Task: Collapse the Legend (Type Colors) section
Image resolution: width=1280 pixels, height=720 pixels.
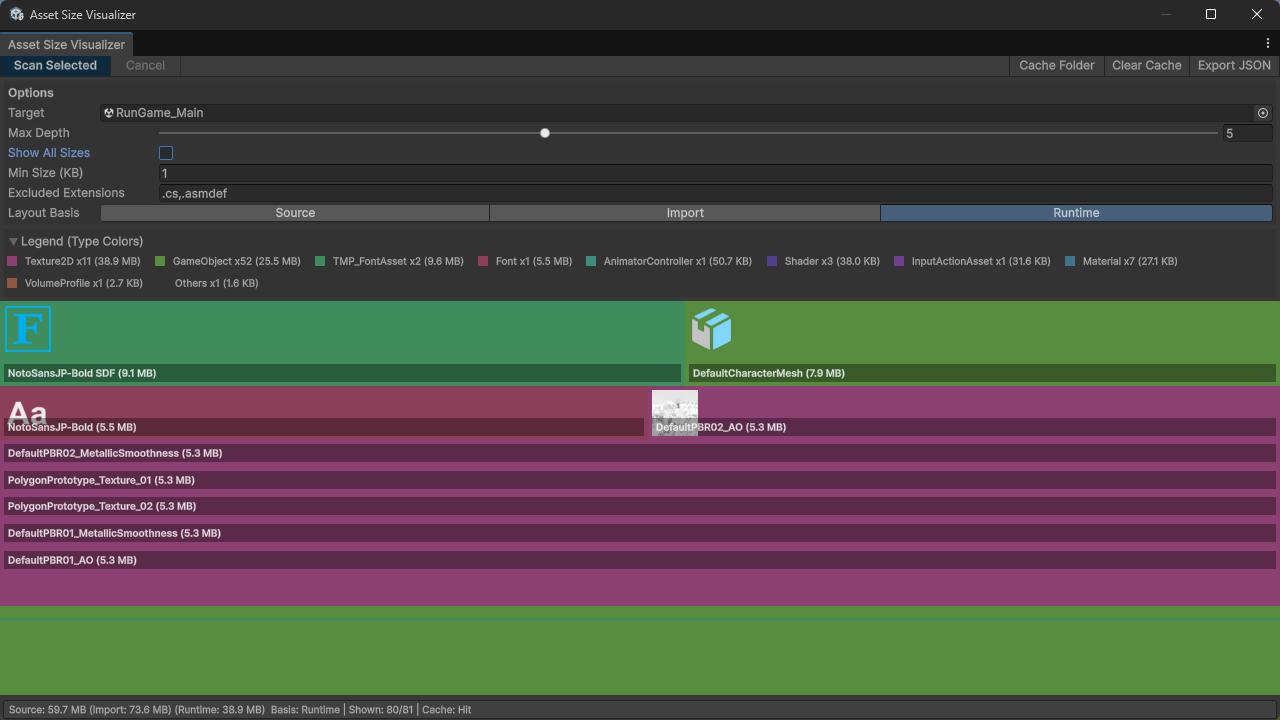Action: click(12, 240)
